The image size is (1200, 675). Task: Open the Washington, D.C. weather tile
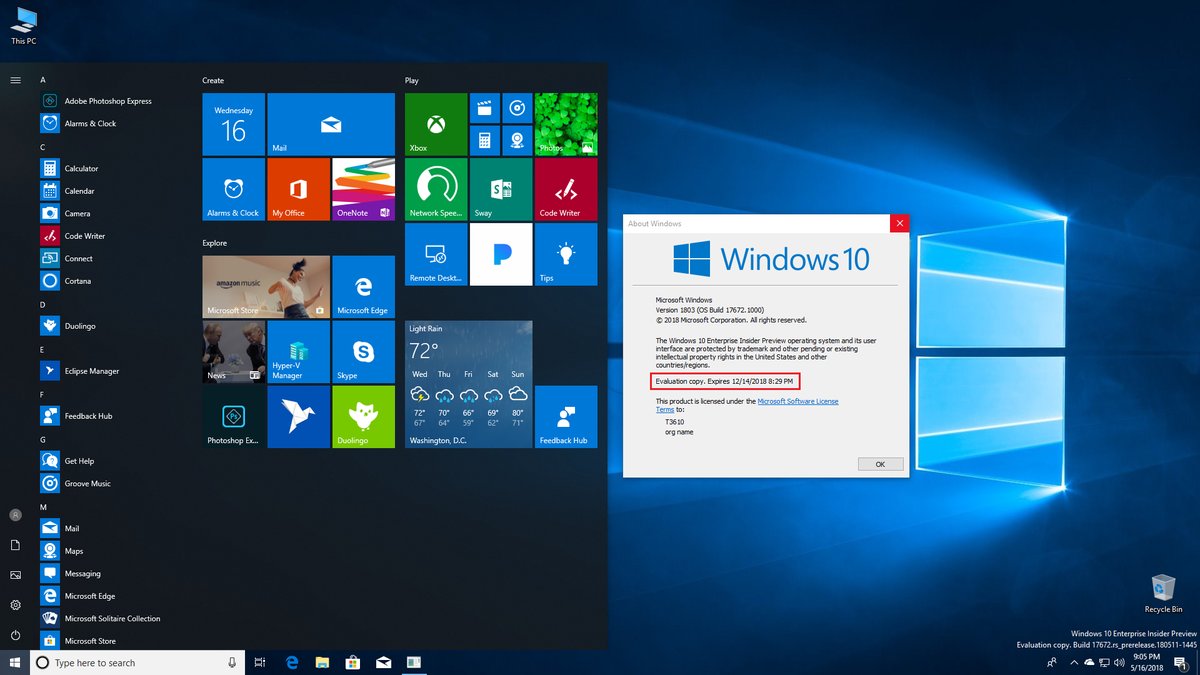tap(468, 384)
